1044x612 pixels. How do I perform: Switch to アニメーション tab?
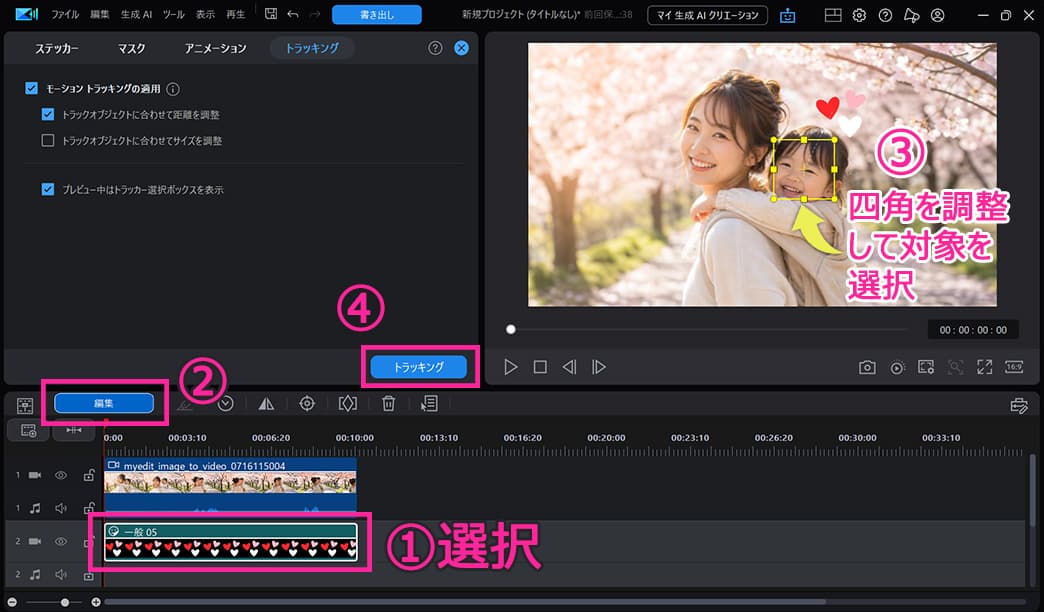(x=216, y=48)
